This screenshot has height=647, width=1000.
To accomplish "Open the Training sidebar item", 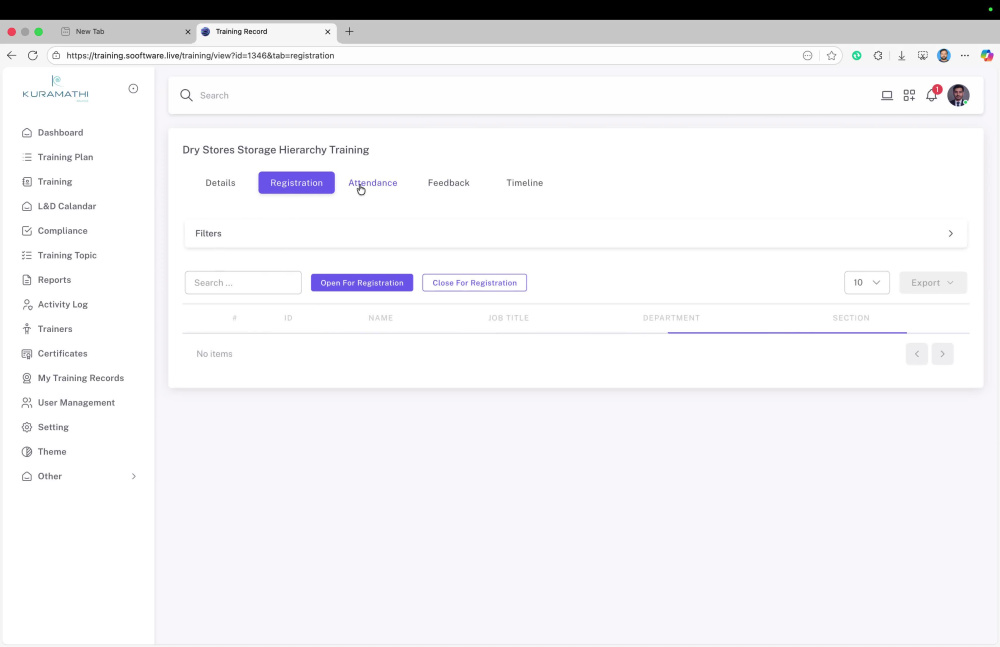I will (54, 182).
